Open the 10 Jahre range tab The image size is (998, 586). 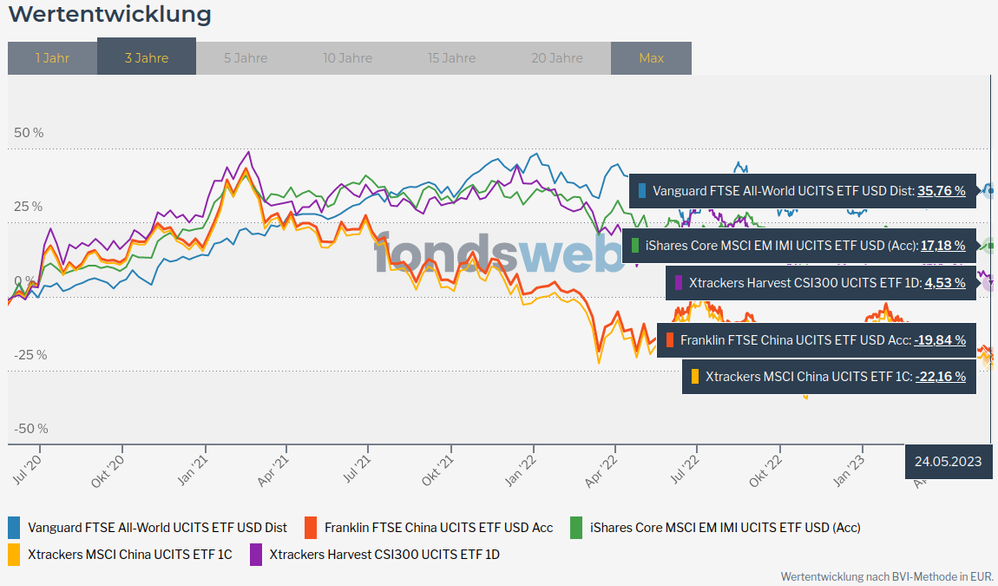(347, 58)
